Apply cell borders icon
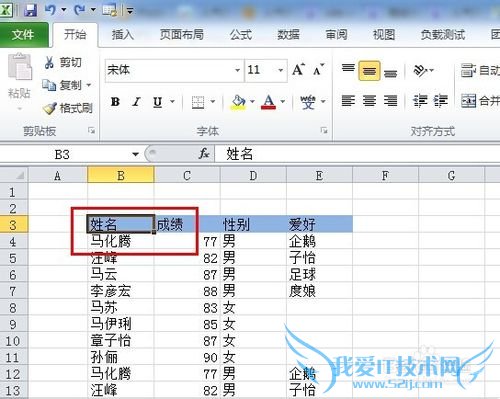The height and width of the screenshot is (399, 500). tap(198, 102)
